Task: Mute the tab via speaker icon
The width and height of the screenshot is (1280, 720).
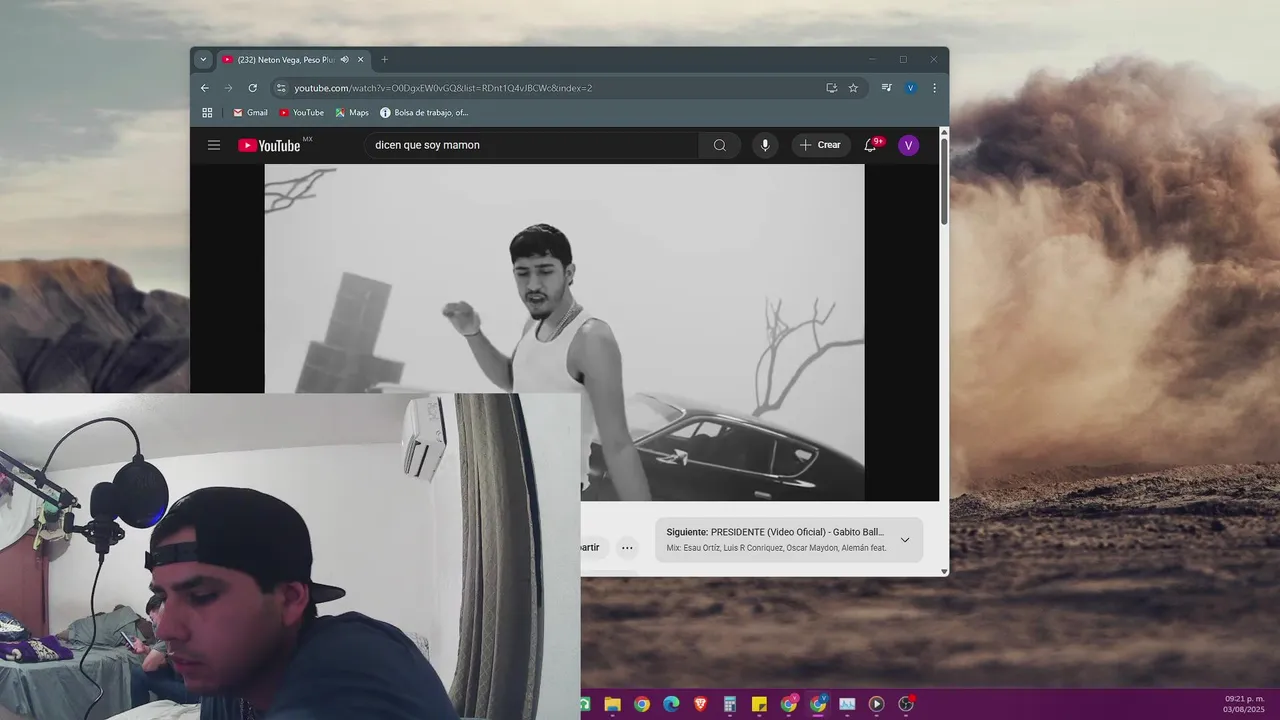Action: click(345, 60)
